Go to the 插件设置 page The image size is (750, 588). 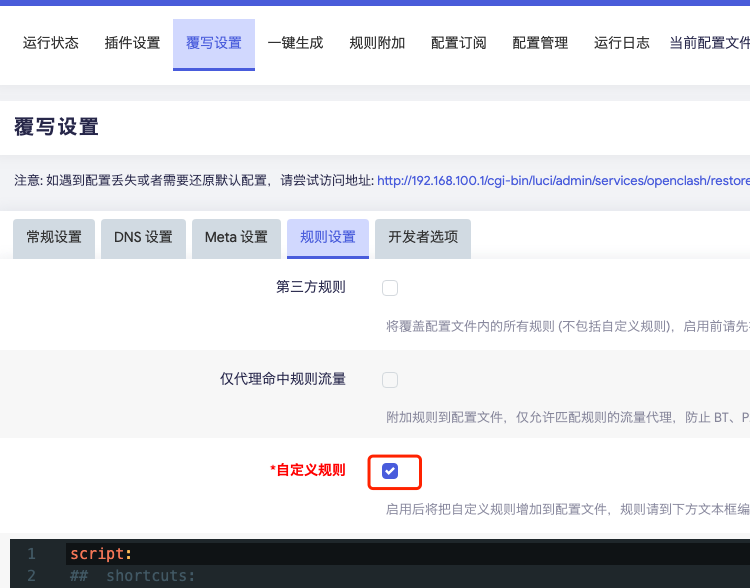(x=132, y=43)
